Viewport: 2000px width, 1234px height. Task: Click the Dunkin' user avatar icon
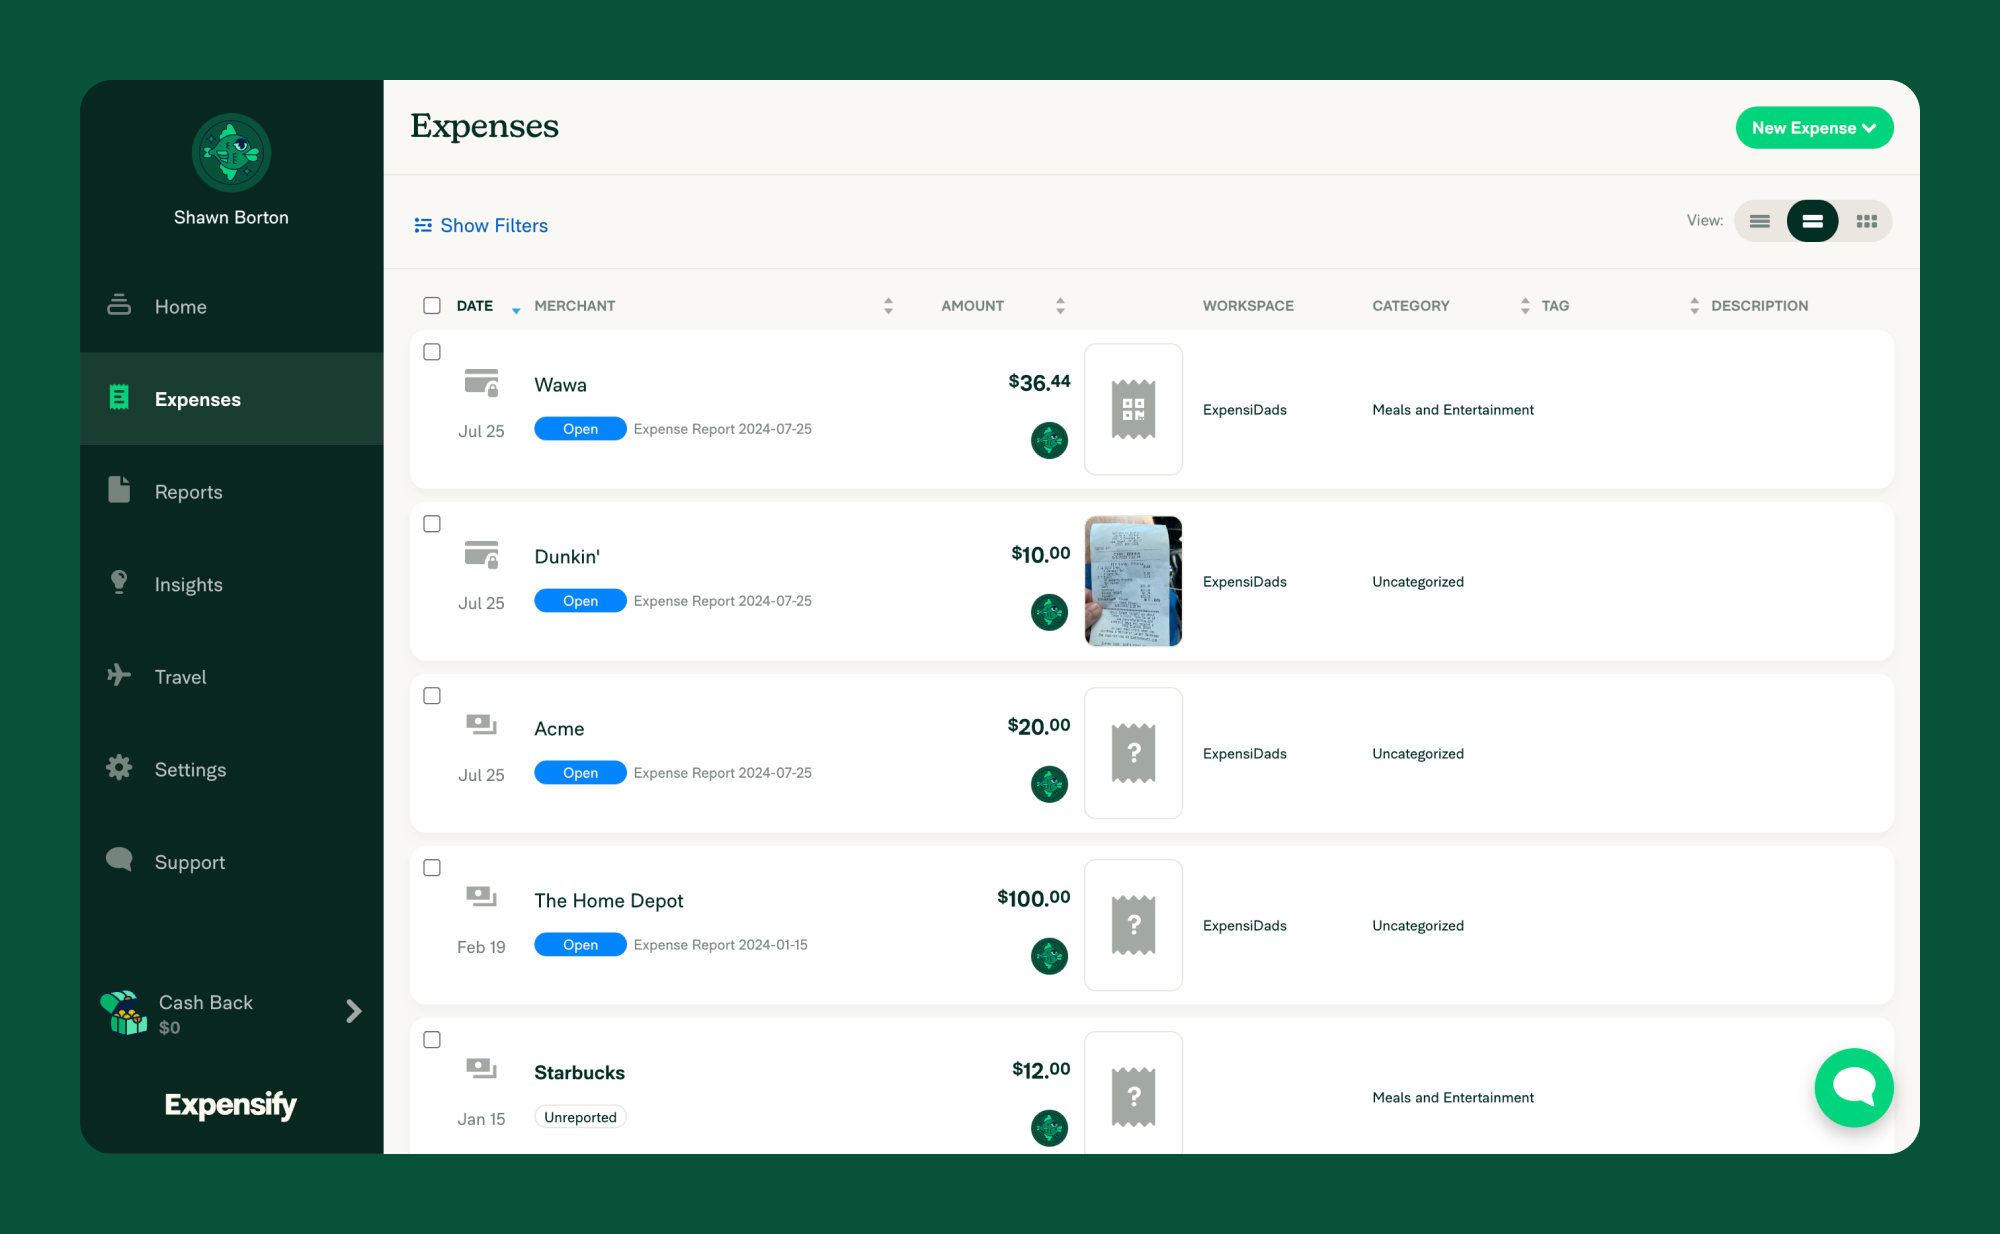point(1049,612)
